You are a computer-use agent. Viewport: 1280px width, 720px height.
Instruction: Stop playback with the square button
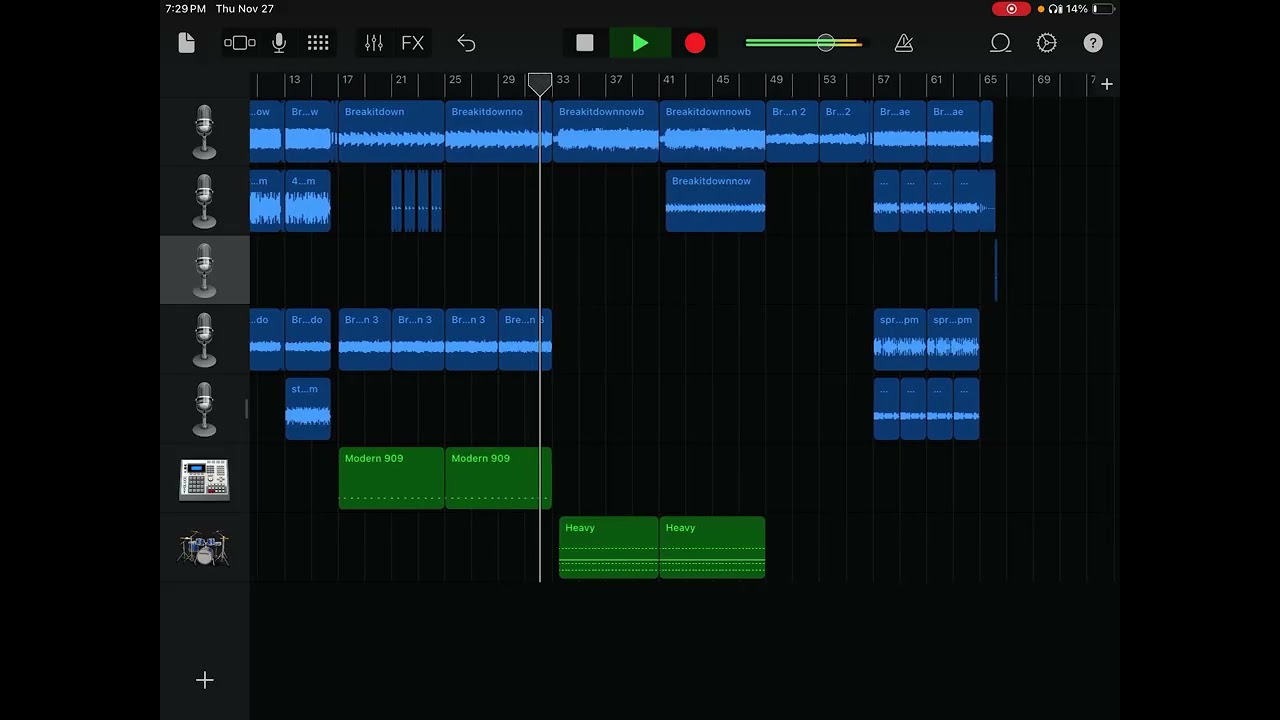tap(585, 43)
